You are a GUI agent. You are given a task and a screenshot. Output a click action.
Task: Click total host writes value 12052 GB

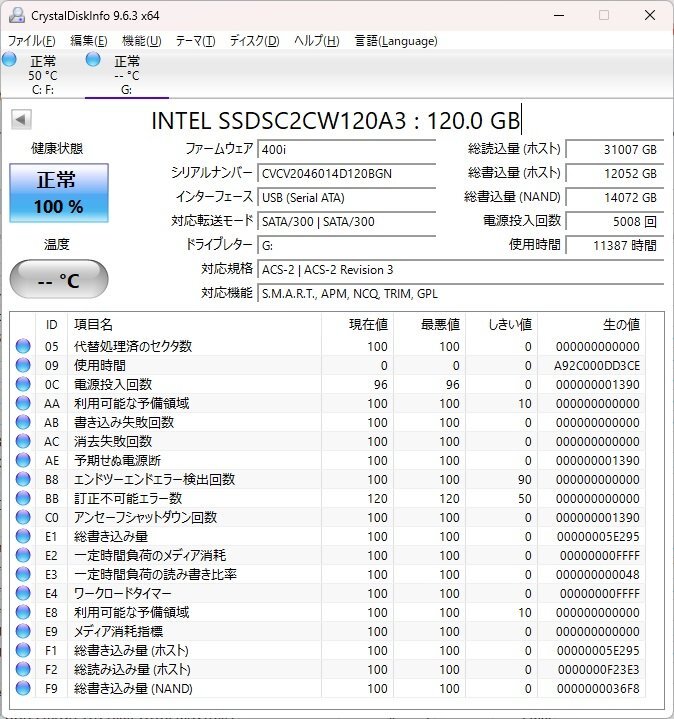tap(615, 174)
